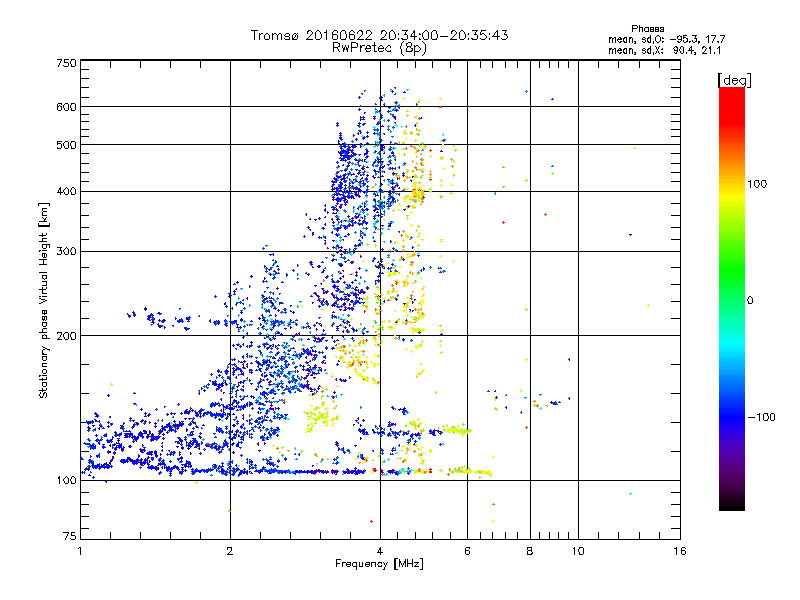Click the y-axis label '400'
This screenshot has height=600, width=800.
pyautogui.click(x=66, y=192)
